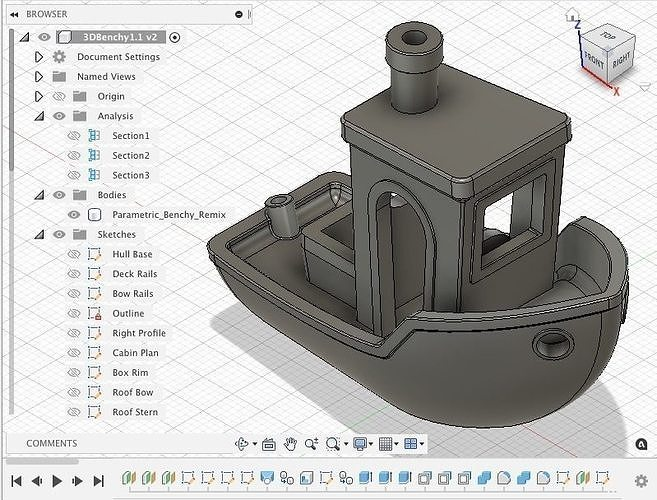Click the ViewCube home icon
657x500 pixels.
pos(572,16)
